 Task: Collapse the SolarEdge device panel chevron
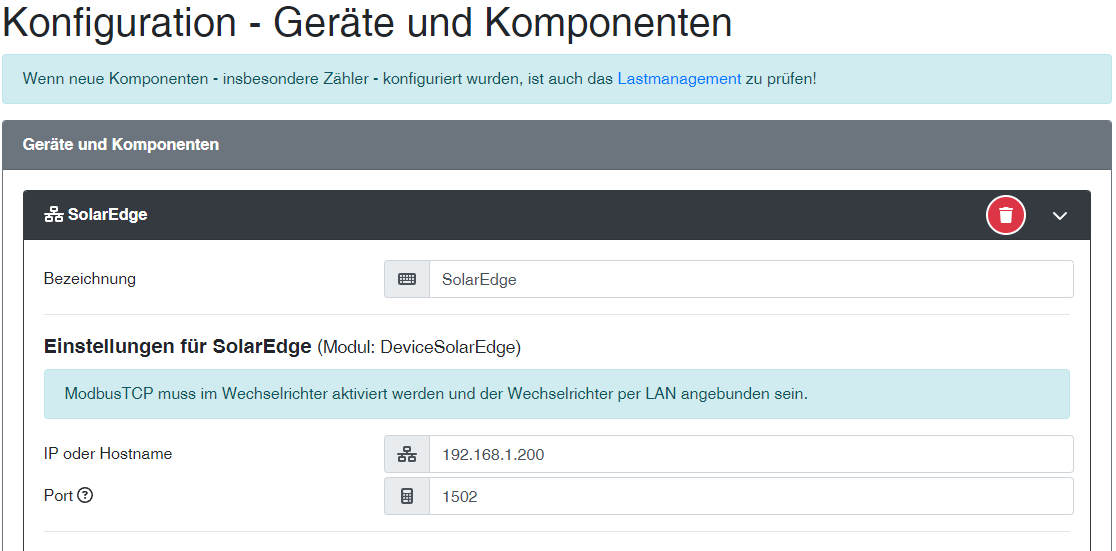coord(1060,216)
